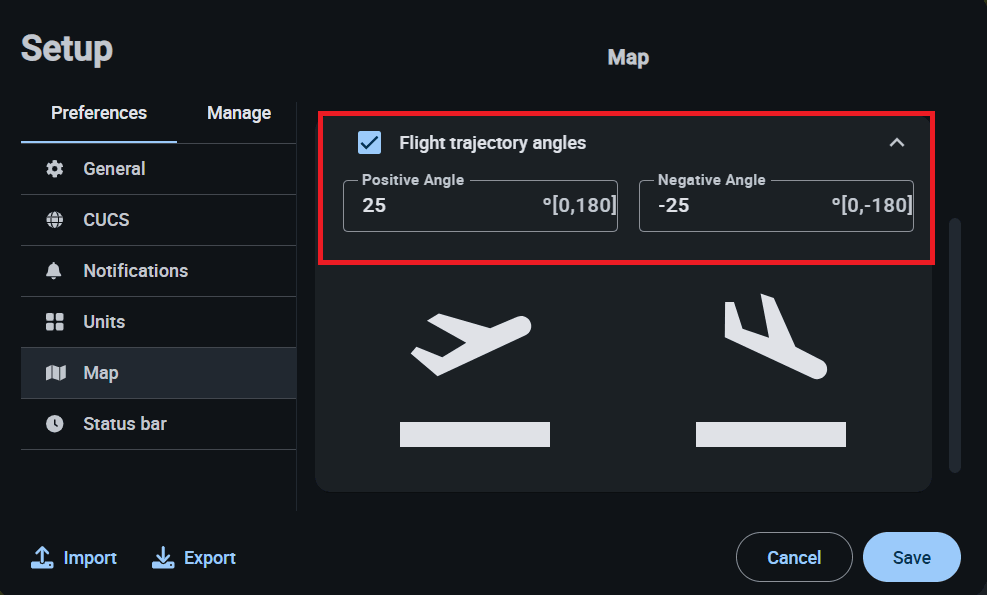The height and width of the screenshot is (595, 987).
Task: Collapse the Flight trajectory angles section
Action: [x=897, y=143]
